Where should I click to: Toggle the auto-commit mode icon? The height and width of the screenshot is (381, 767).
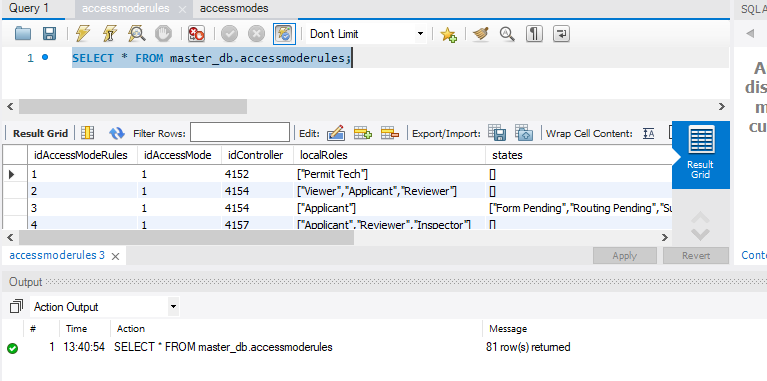pyautogui.click(x=284, y=34)
